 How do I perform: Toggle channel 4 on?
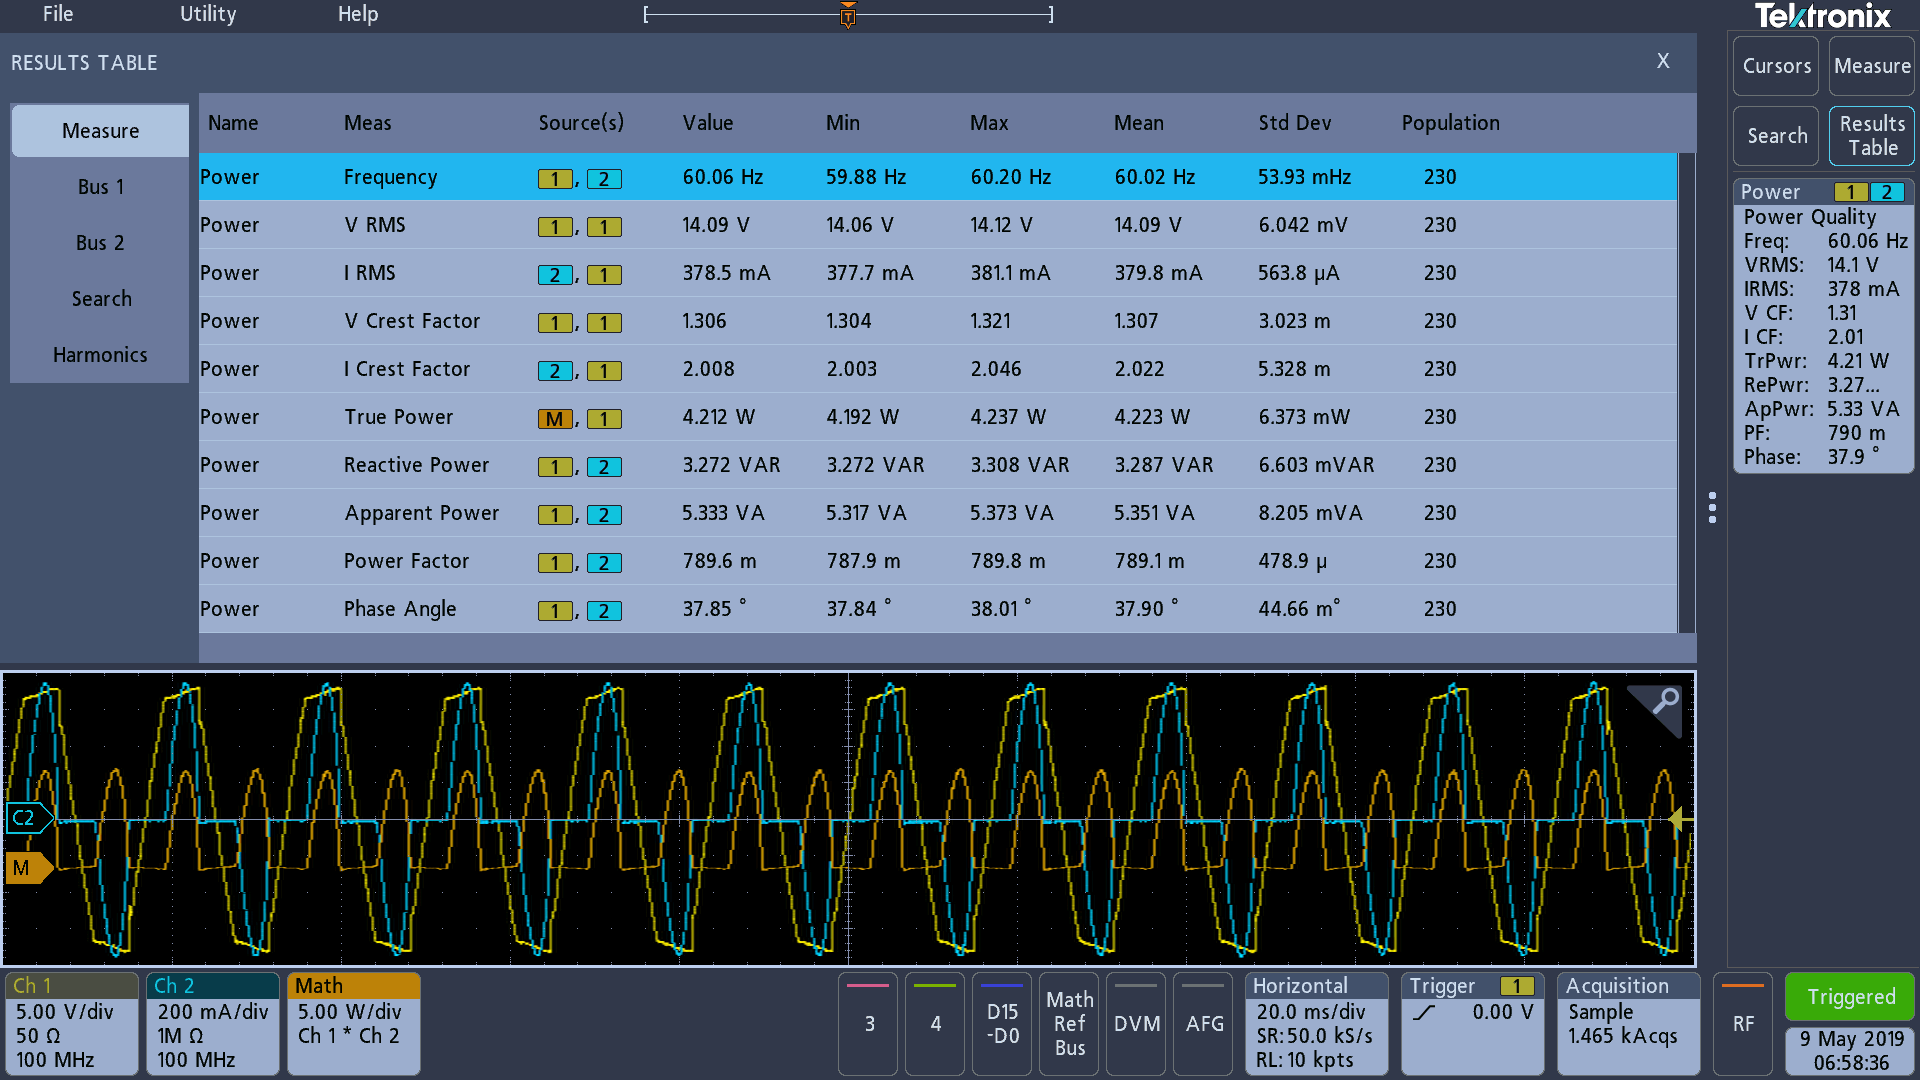[935, 1023]
